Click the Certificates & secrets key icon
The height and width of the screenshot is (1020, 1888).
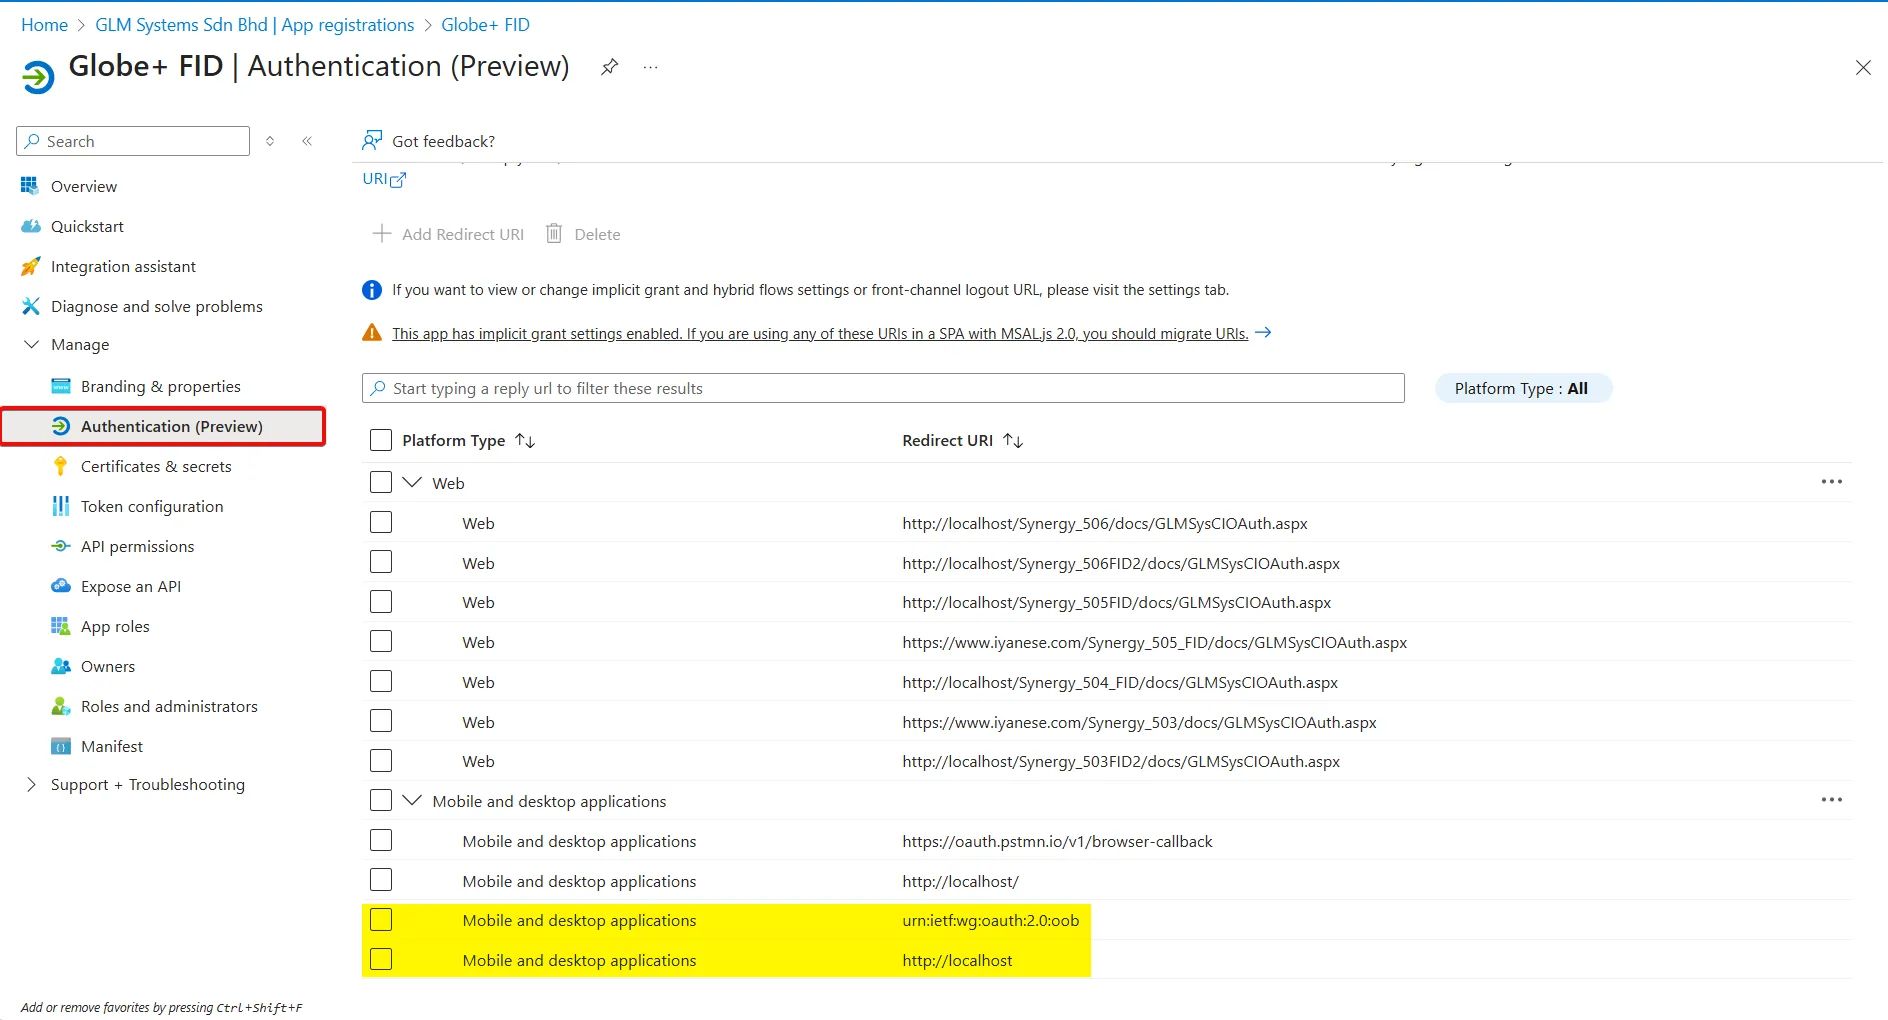61,467
